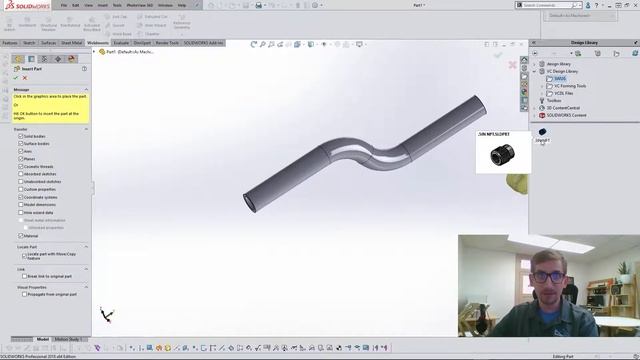Switch to the Features ribbon tab
The height and width of the screenshot is (360, 640).
click(10, 43)
